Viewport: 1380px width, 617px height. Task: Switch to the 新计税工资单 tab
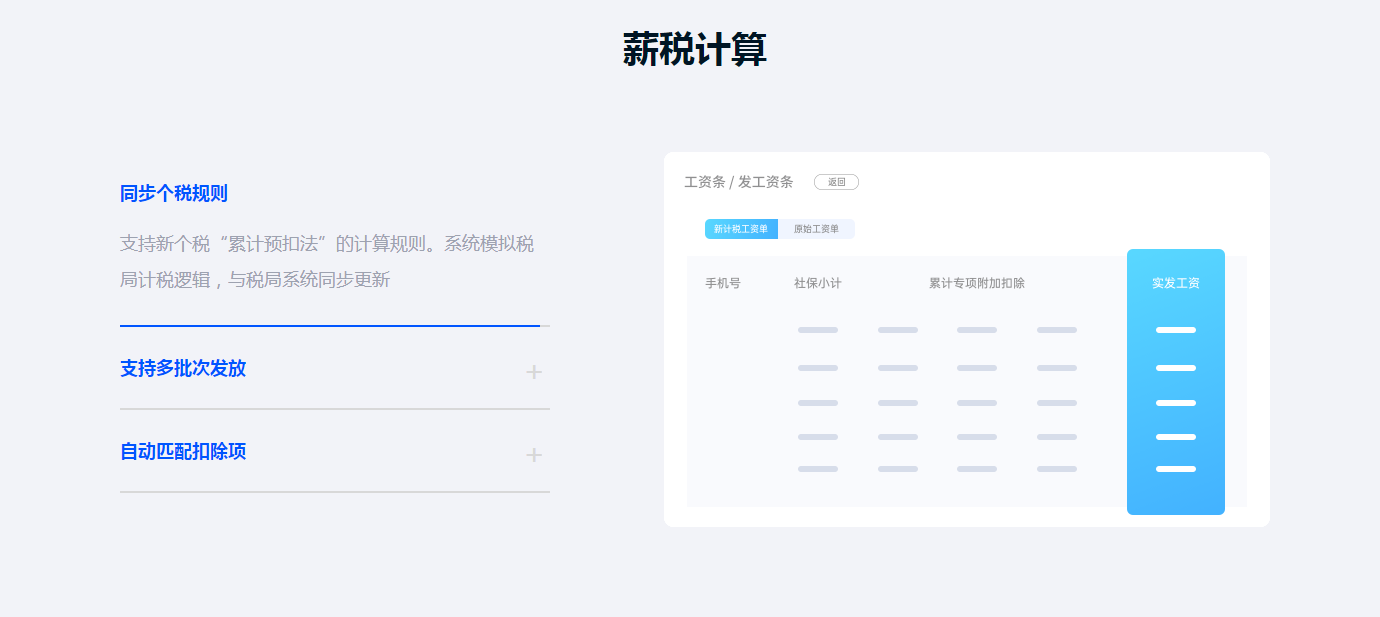pyautogui.click(x=741, y=229)
